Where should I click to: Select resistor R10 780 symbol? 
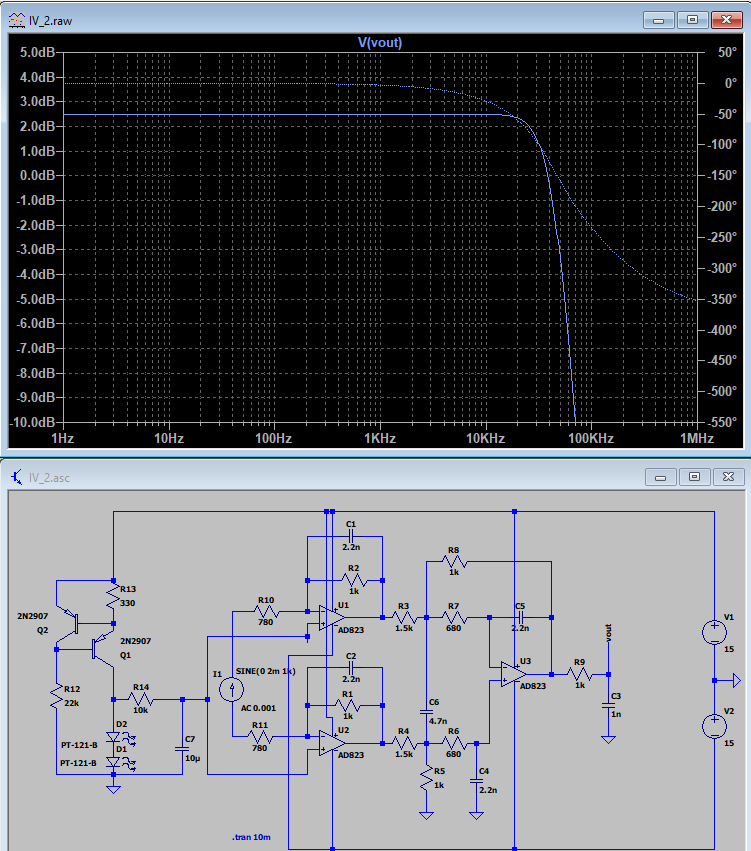266,612
